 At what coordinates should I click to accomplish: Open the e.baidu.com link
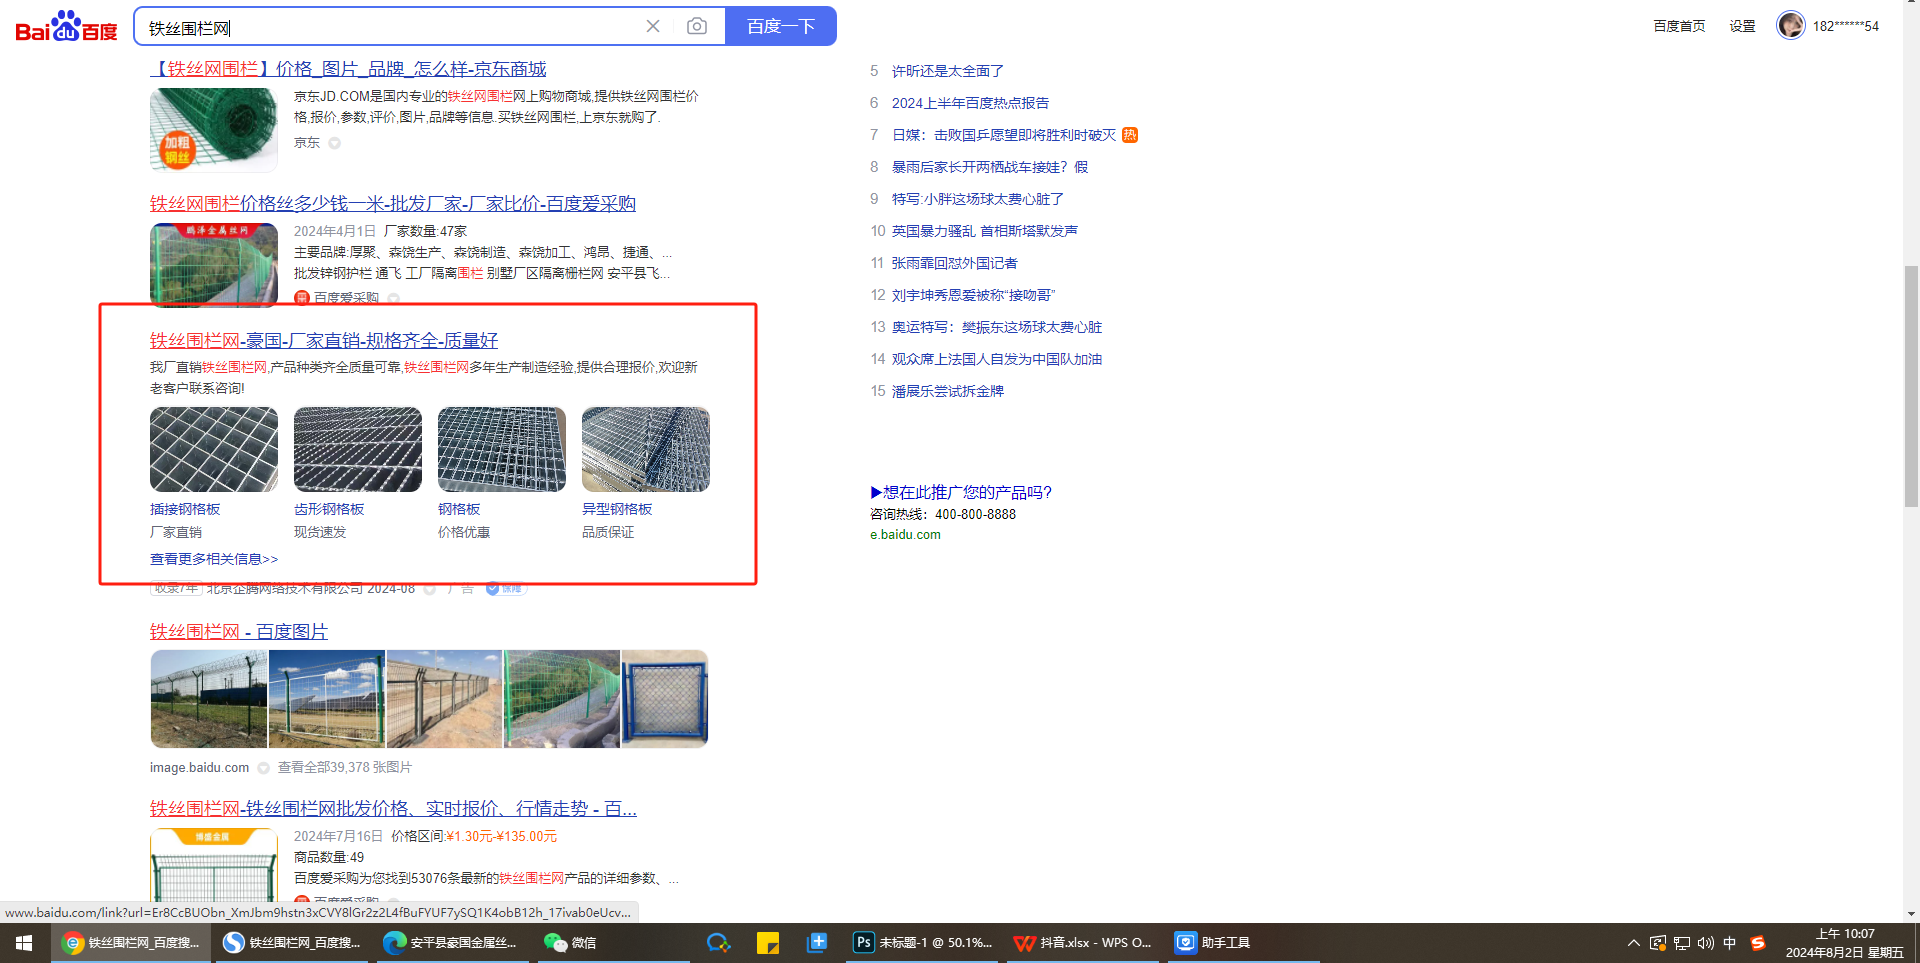(905, 535)
